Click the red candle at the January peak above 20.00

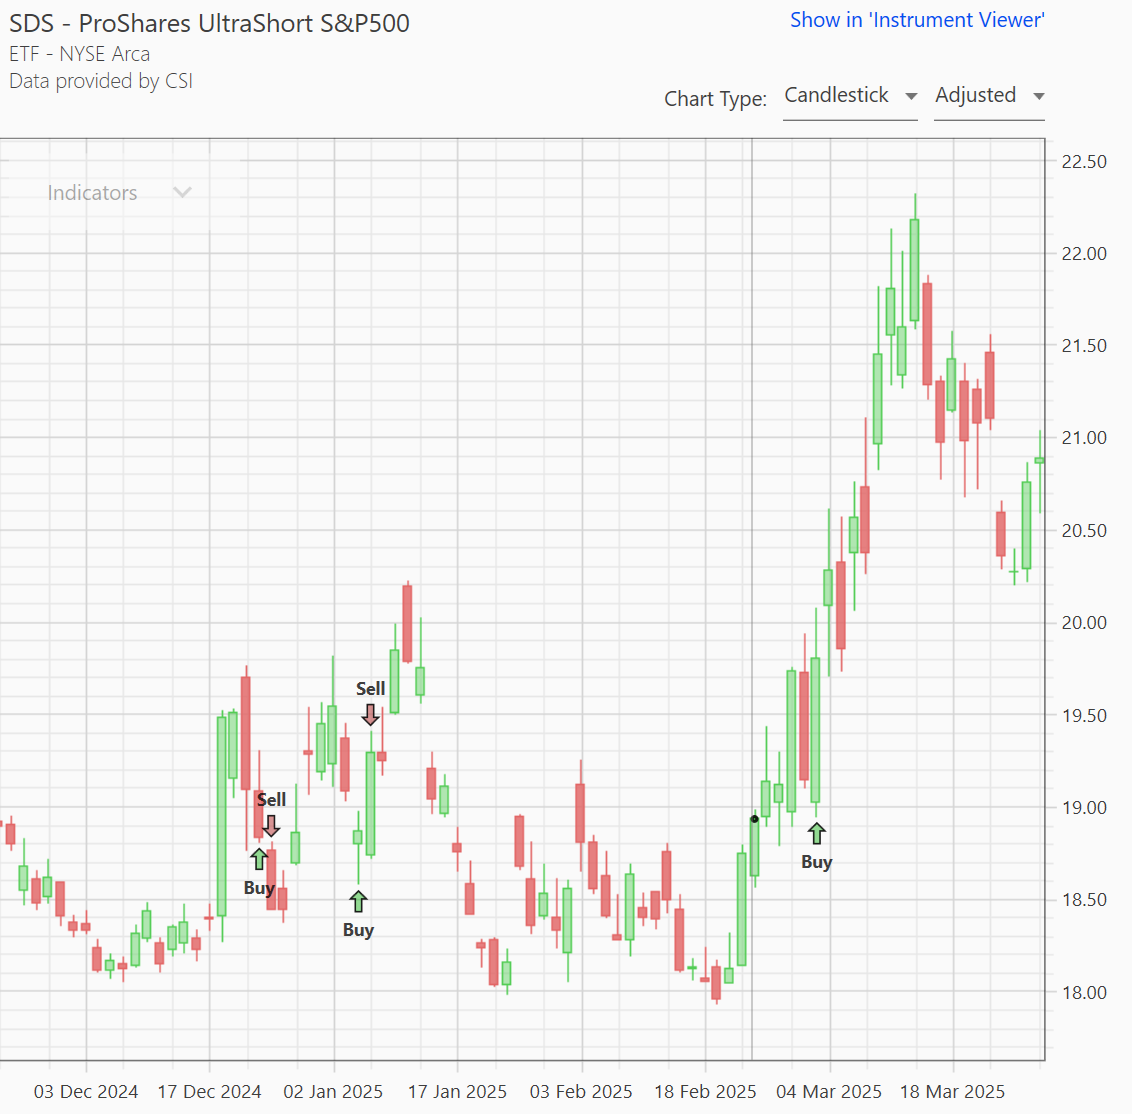407,623
